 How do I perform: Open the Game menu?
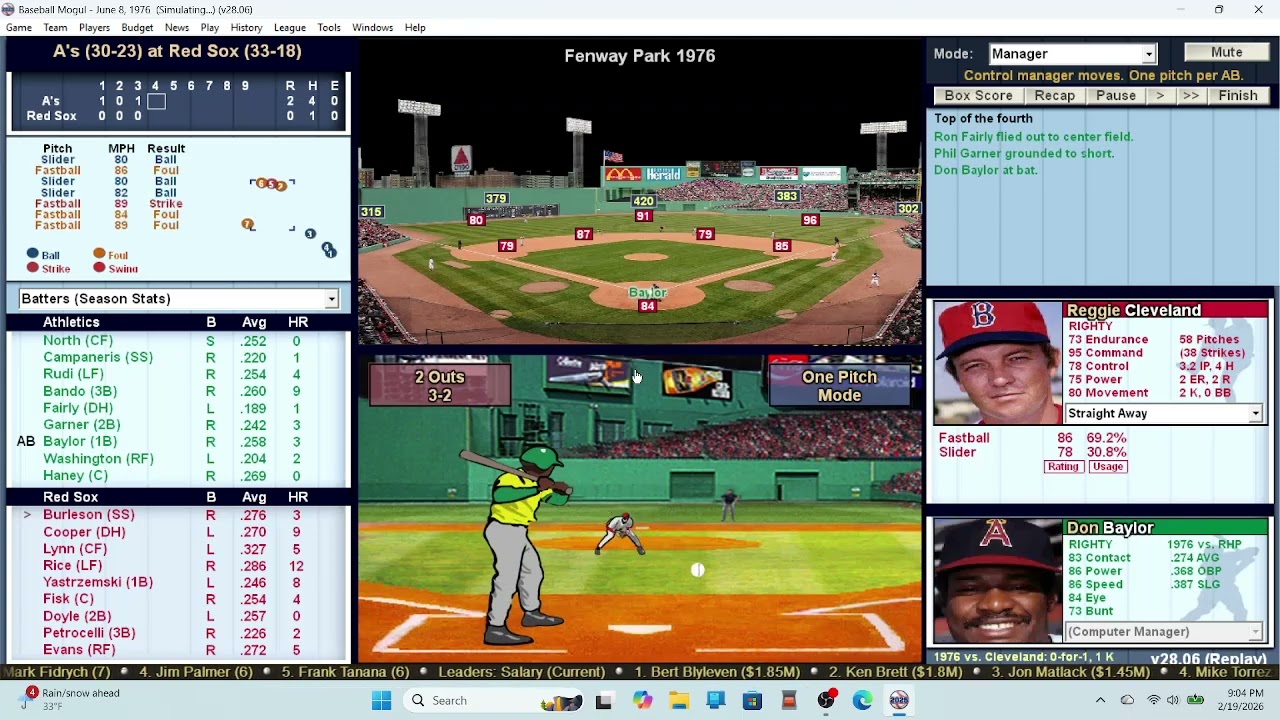pyautogui.click(x=19, y=28)
